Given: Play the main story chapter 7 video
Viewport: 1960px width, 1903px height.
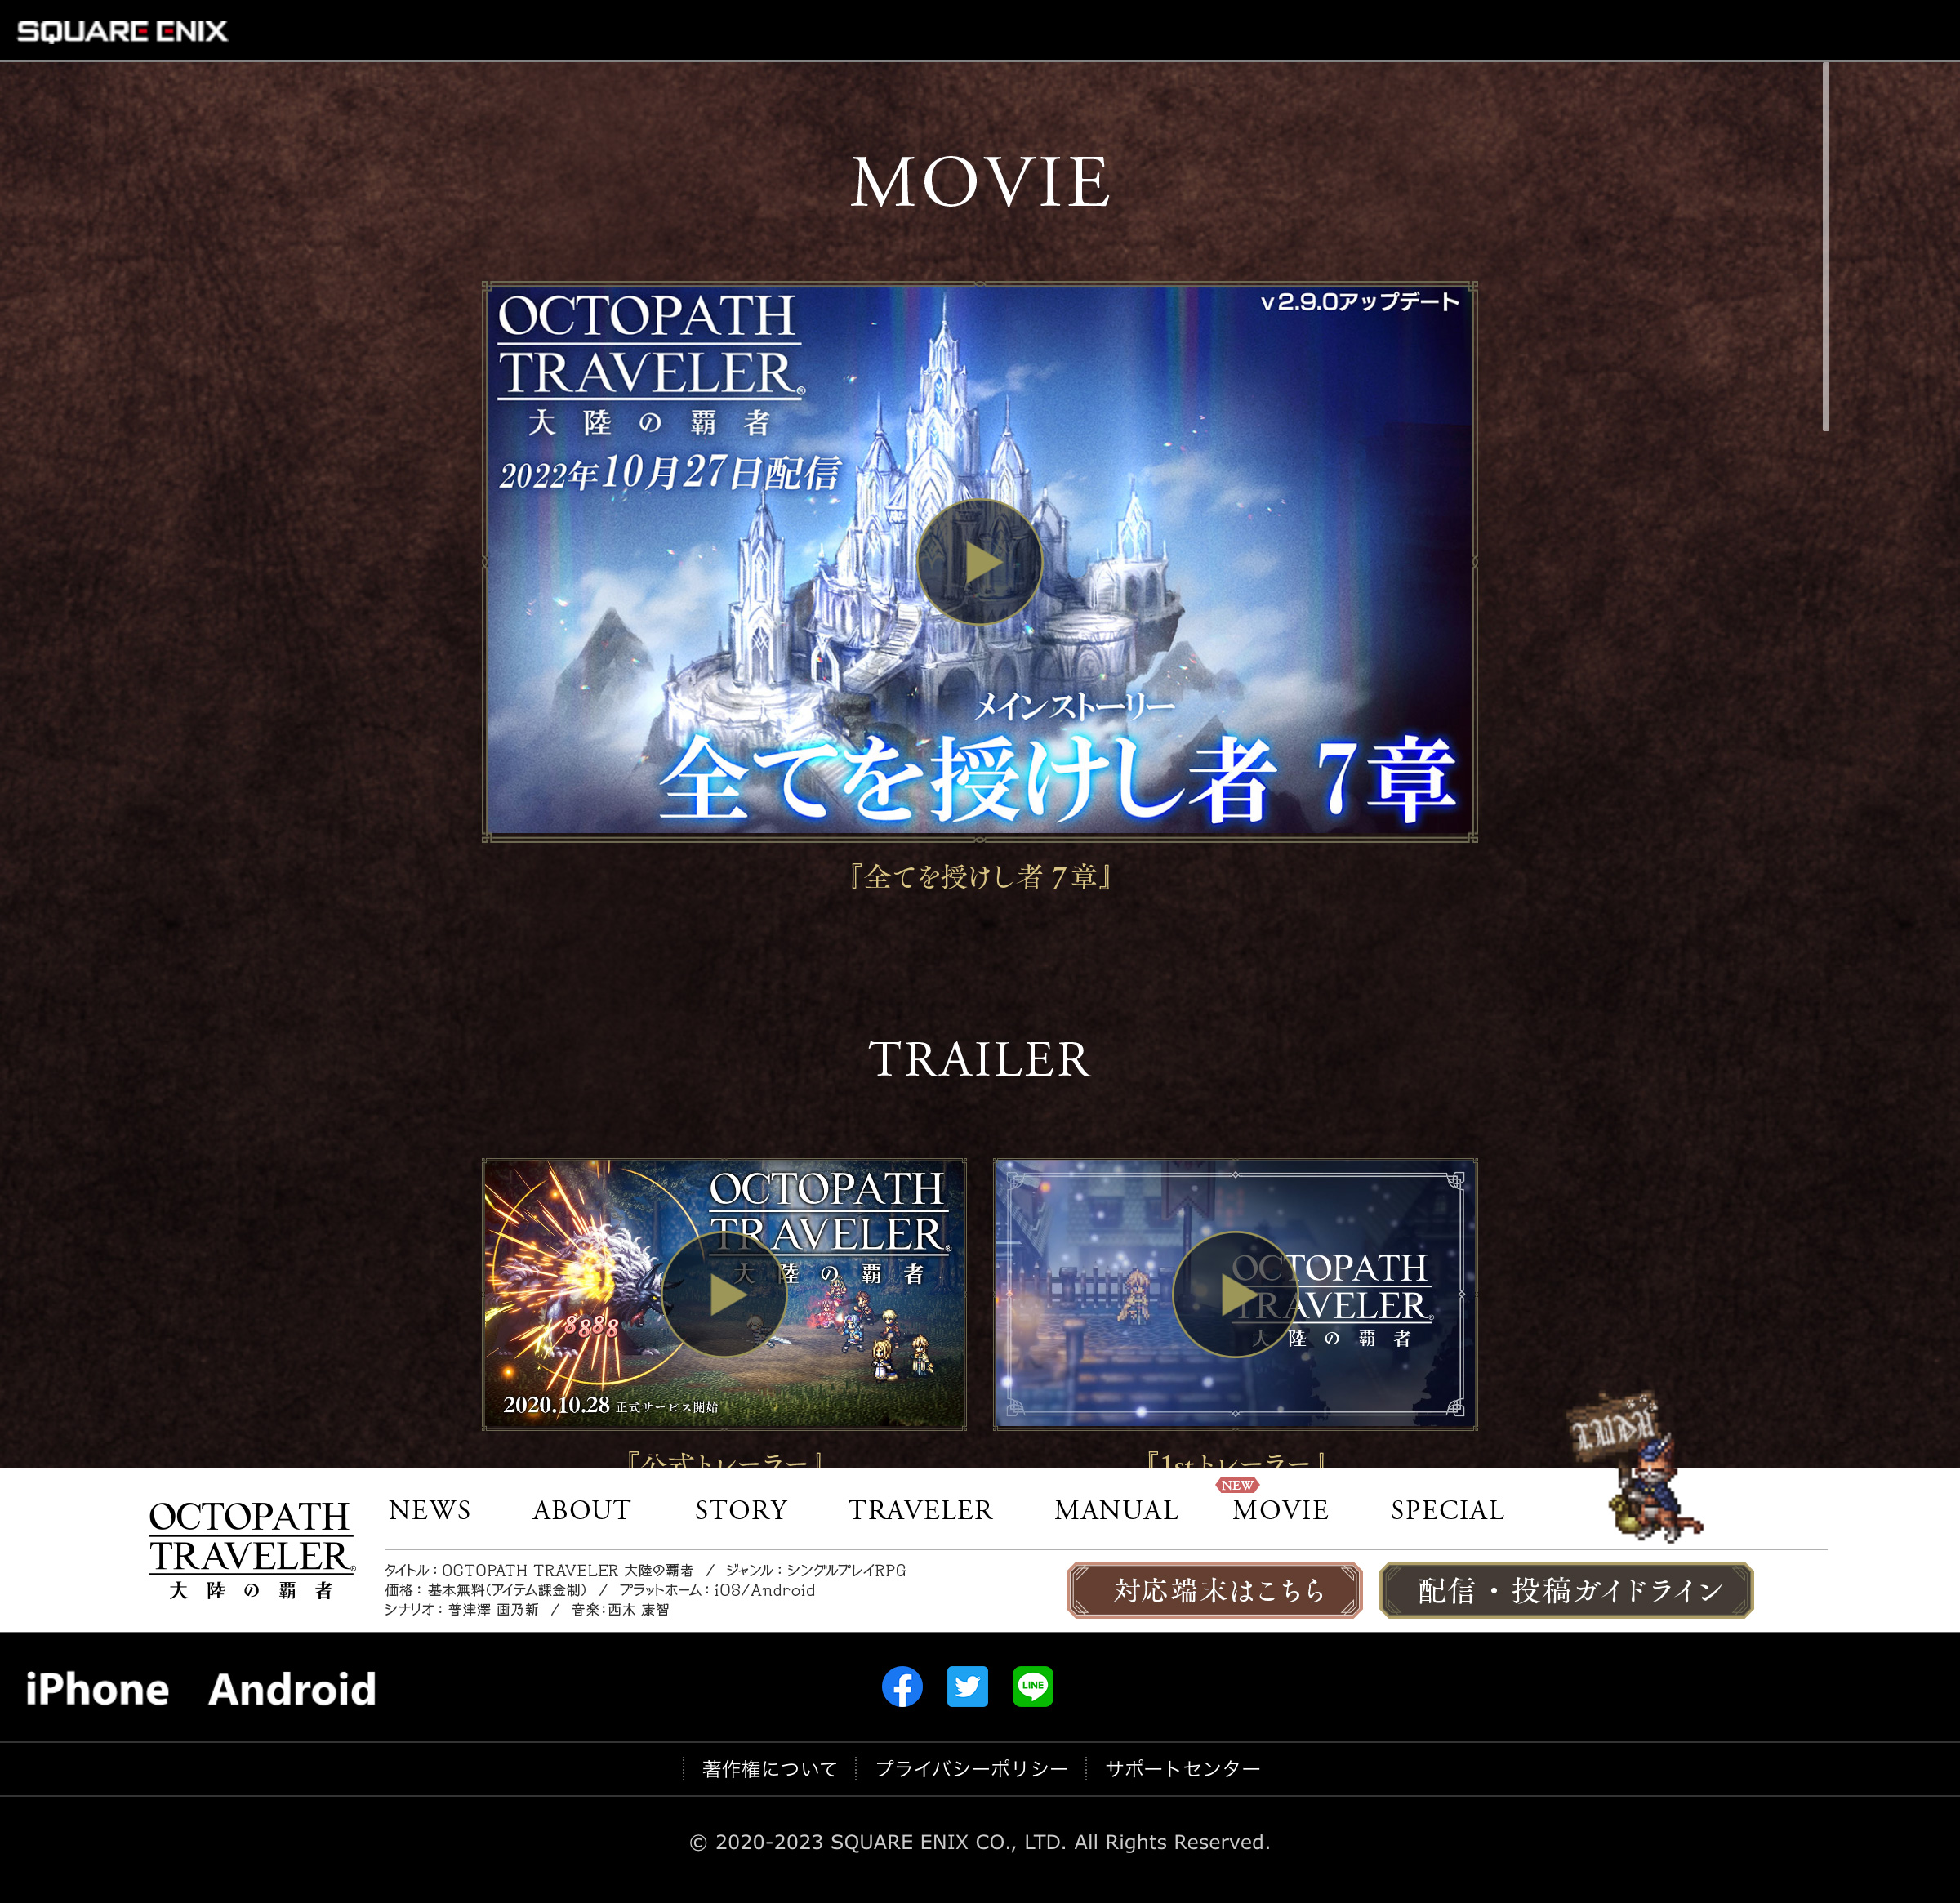Looking at the screenshot, I should (979, 562).
